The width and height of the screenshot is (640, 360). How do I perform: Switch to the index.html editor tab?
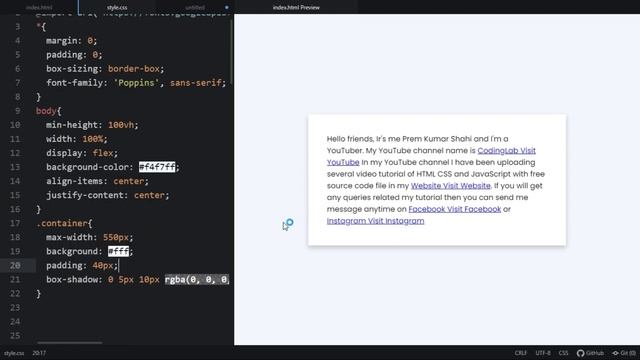[39, 7]
